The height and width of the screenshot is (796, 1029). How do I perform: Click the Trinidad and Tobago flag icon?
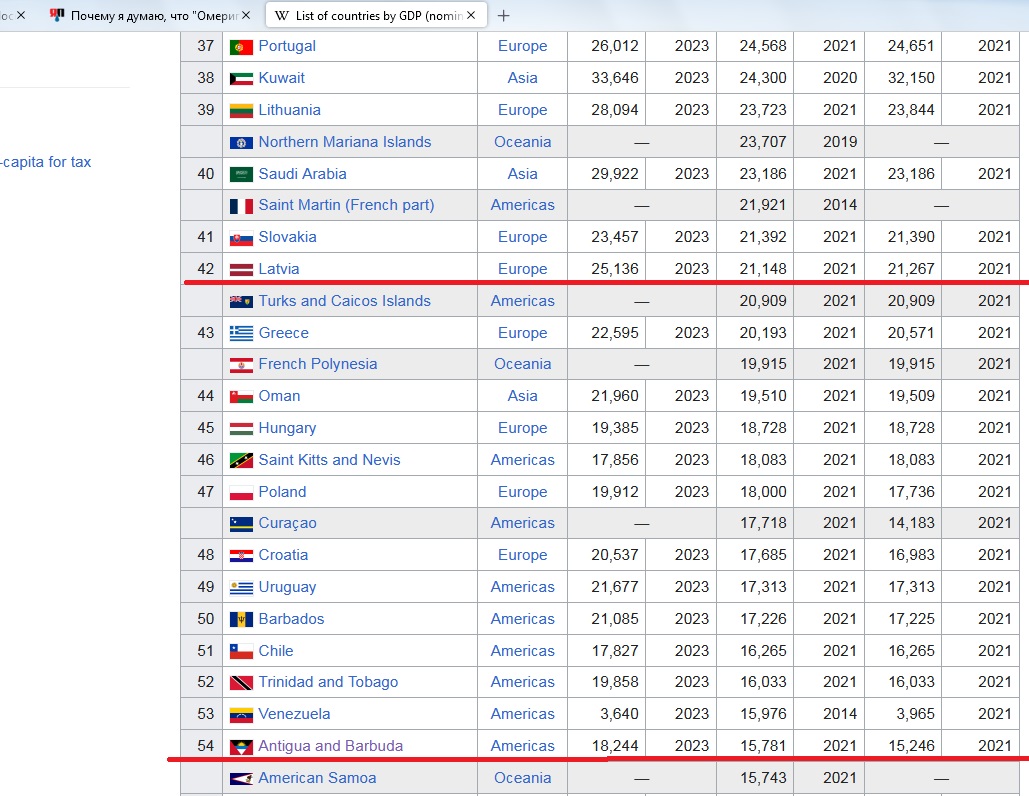241,683
